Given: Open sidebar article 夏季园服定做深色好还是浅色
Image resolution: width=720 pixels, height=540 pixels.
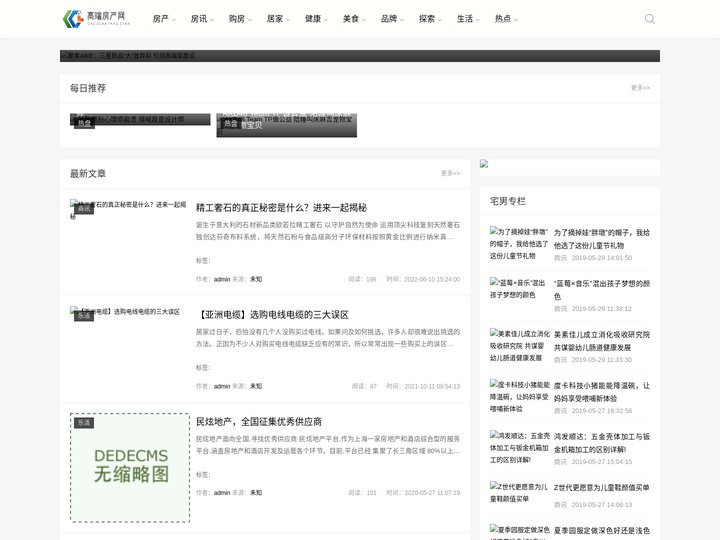Looking at the screenshot, I should point(602,530).
